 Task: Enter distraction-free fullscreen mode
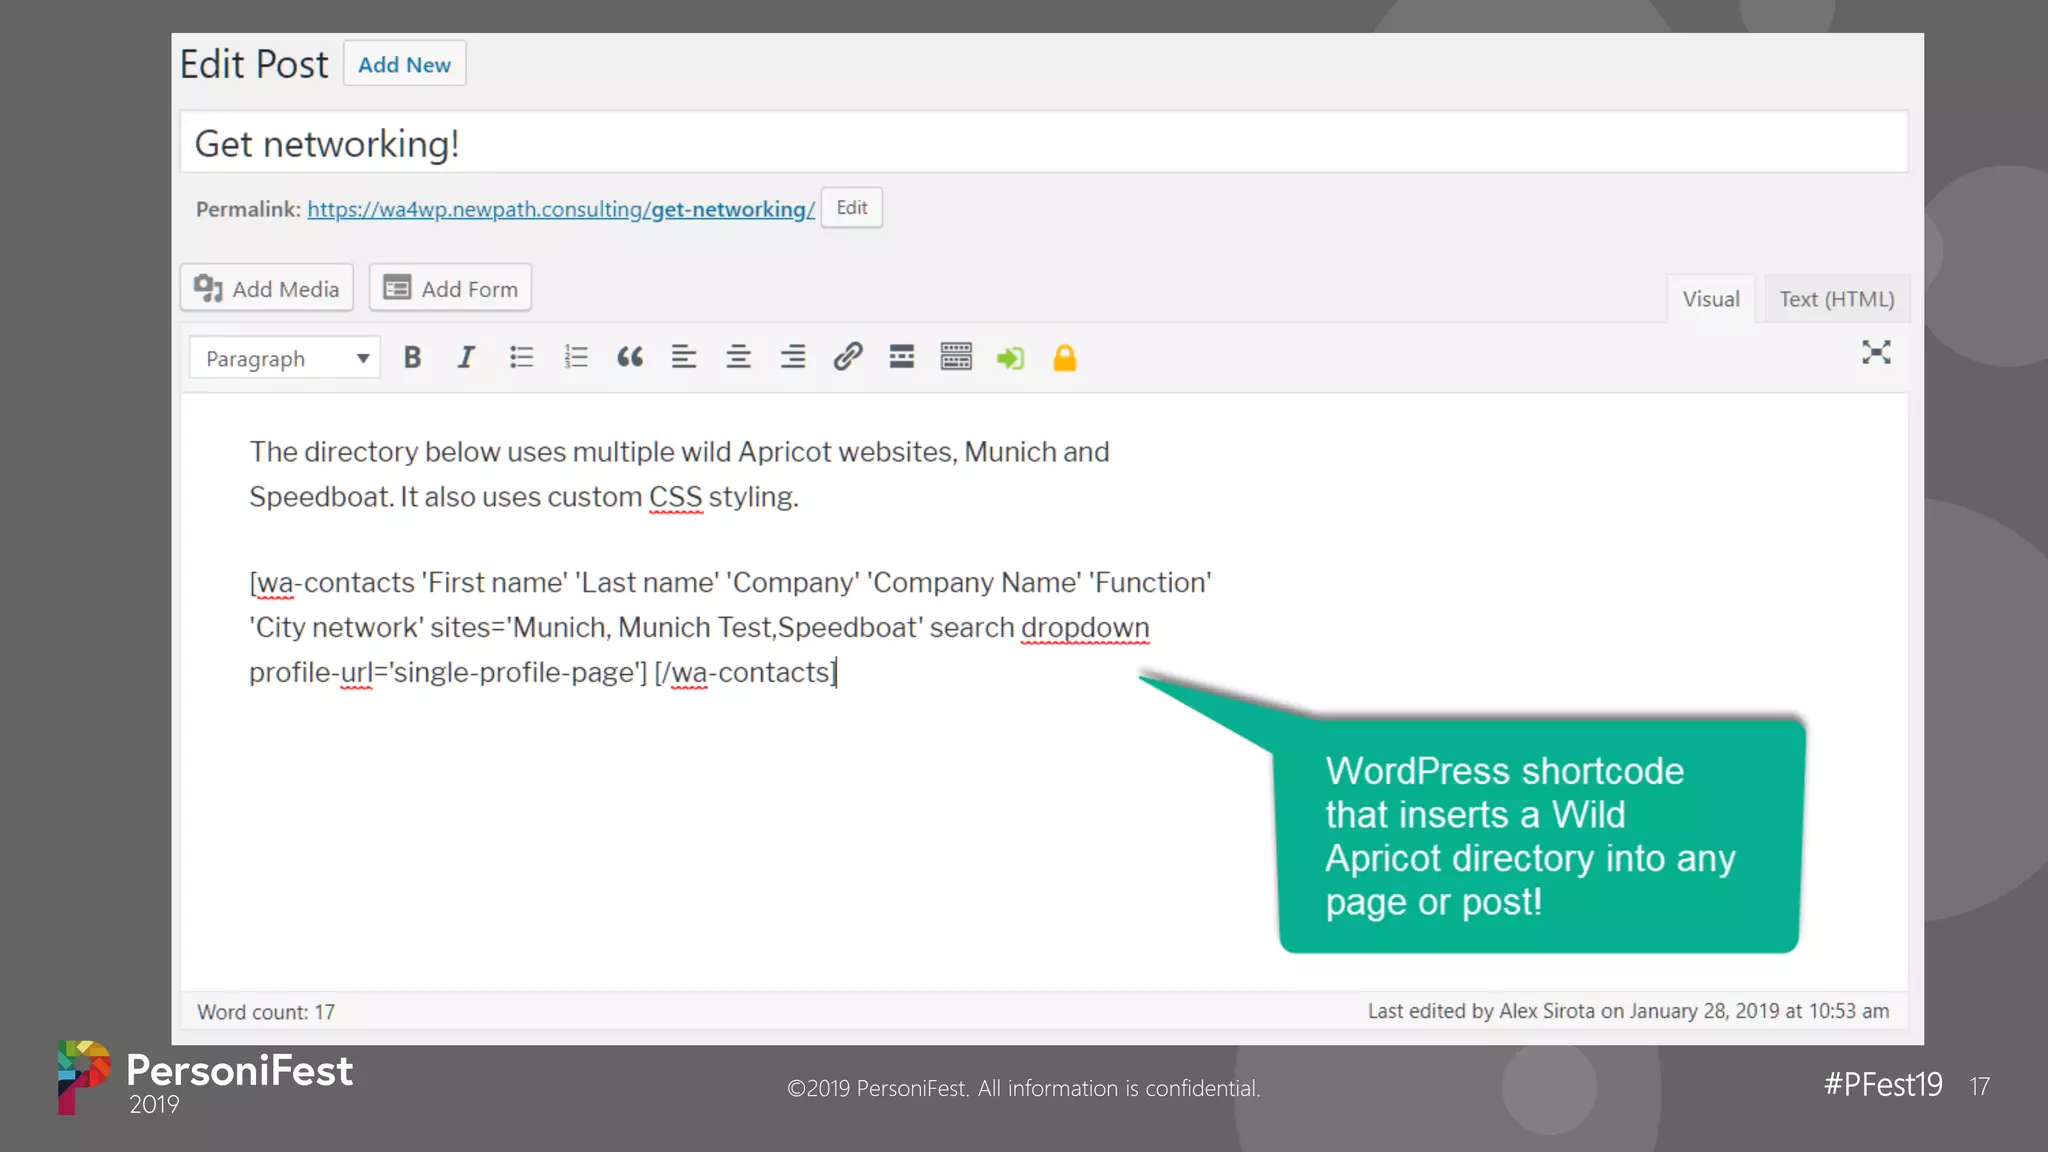[x=1876, y=352]
